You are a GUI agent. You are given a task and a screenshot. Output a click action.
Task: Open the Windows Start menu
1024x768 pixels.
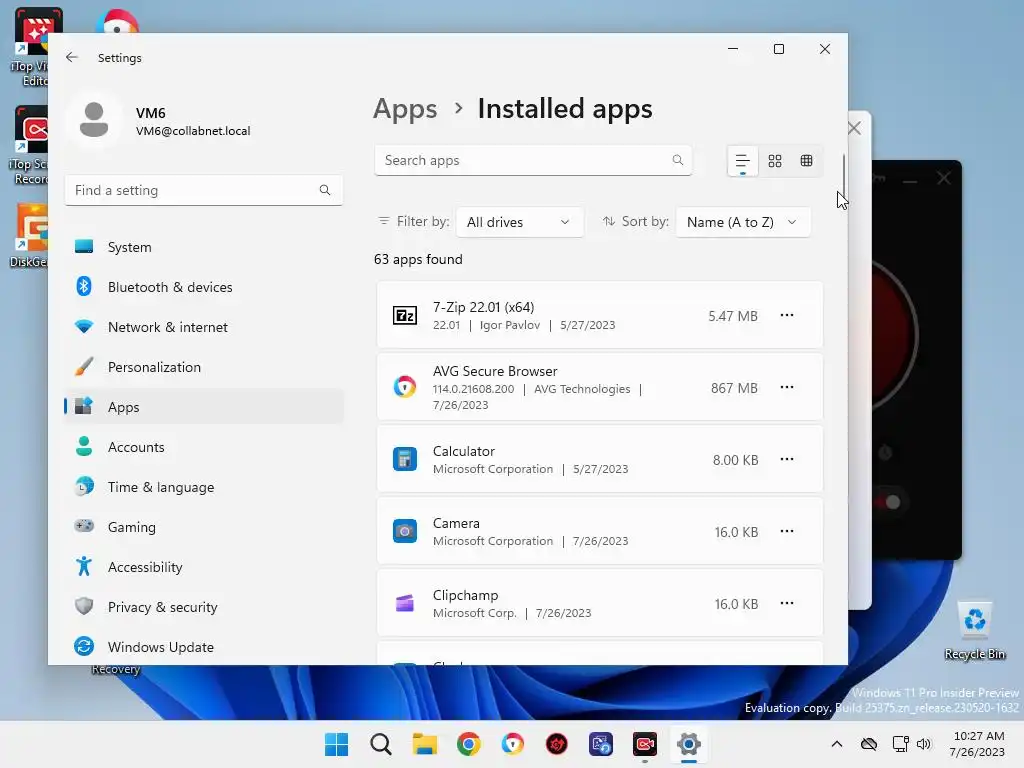(x=336, y=744)
